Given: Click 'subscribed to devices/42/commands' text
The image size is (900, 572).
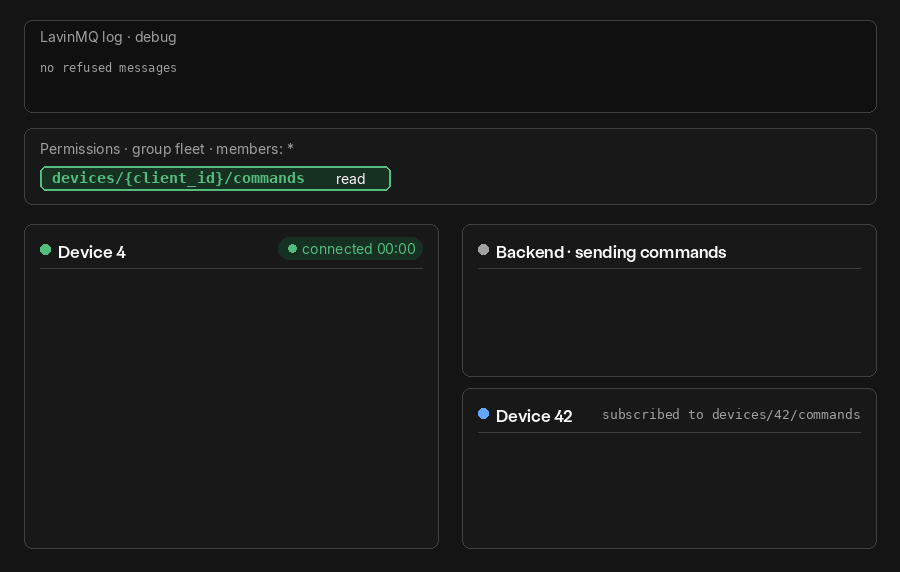Looking at the screenshot, I should click(x=731, y=414).
